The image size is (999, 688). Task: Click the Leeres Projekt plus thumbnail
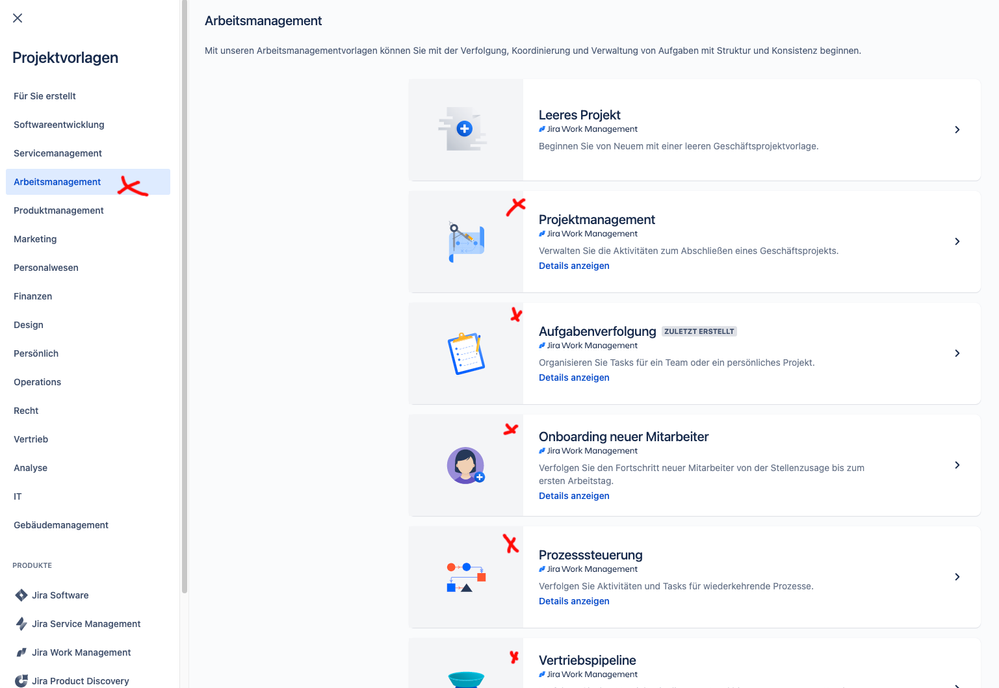(464, 129)
